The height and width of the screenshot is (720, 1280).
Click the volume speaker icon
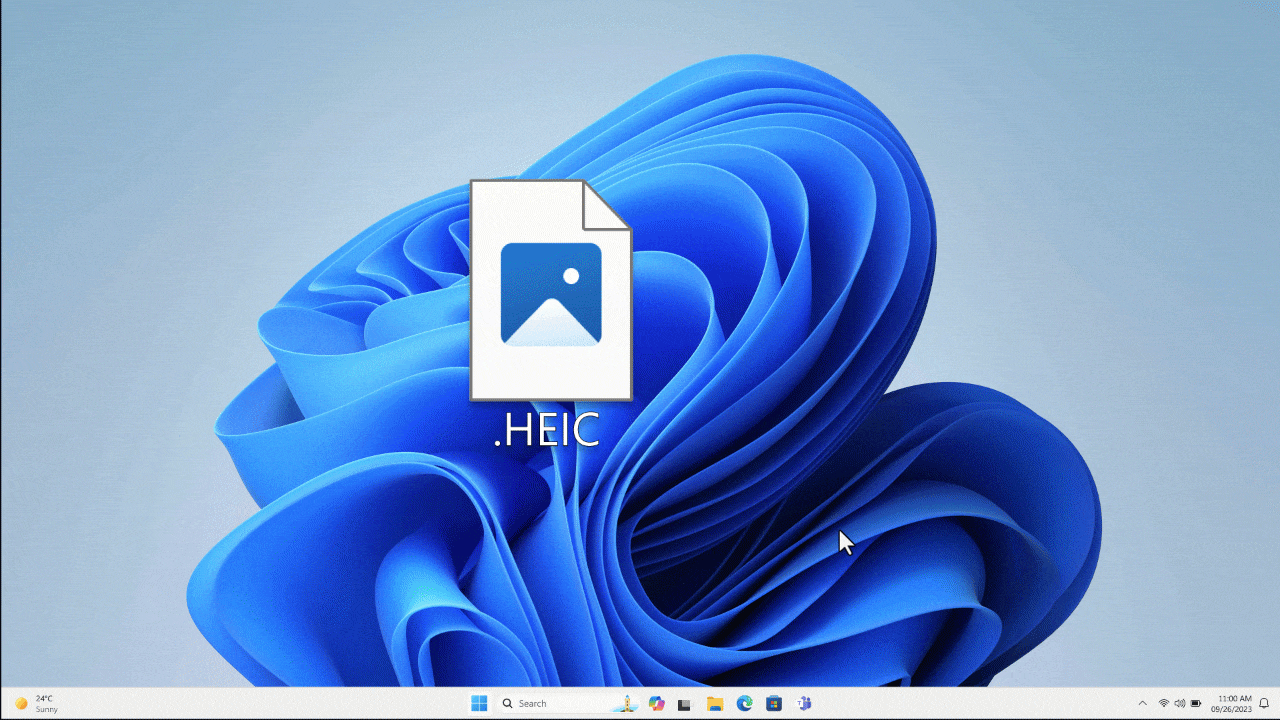pyautogui.click(x=1180, y=704)
